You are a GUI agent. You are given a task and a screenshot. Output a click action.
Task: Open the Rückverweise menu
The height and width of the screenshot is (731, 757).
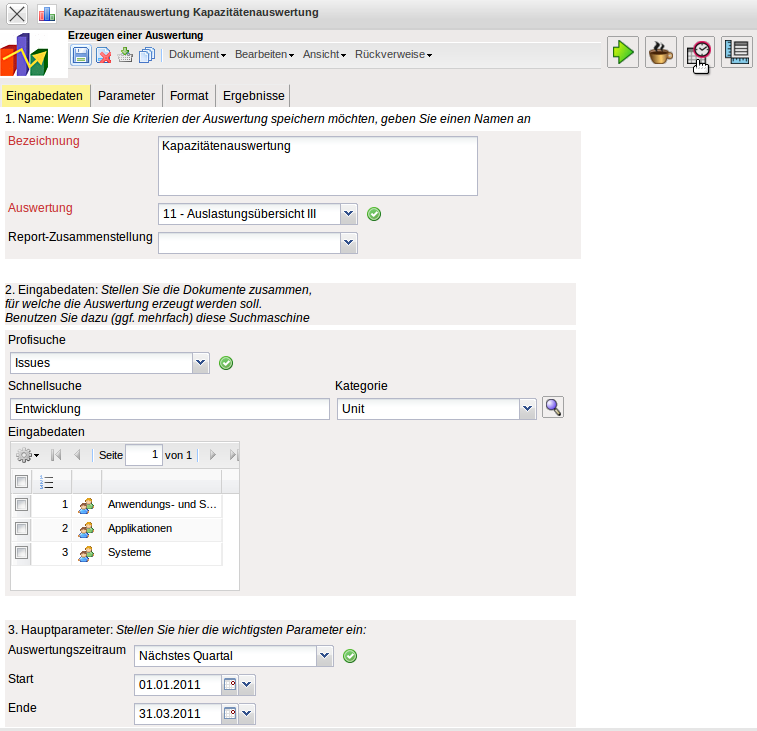[x=393, y=55]
